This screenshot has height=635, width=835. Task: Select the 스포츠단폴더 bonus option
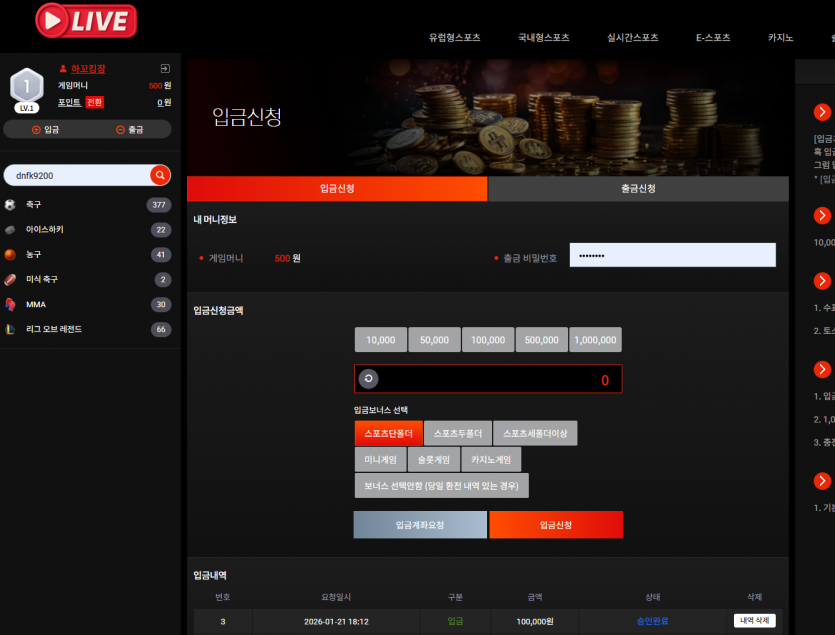[388, 434]
